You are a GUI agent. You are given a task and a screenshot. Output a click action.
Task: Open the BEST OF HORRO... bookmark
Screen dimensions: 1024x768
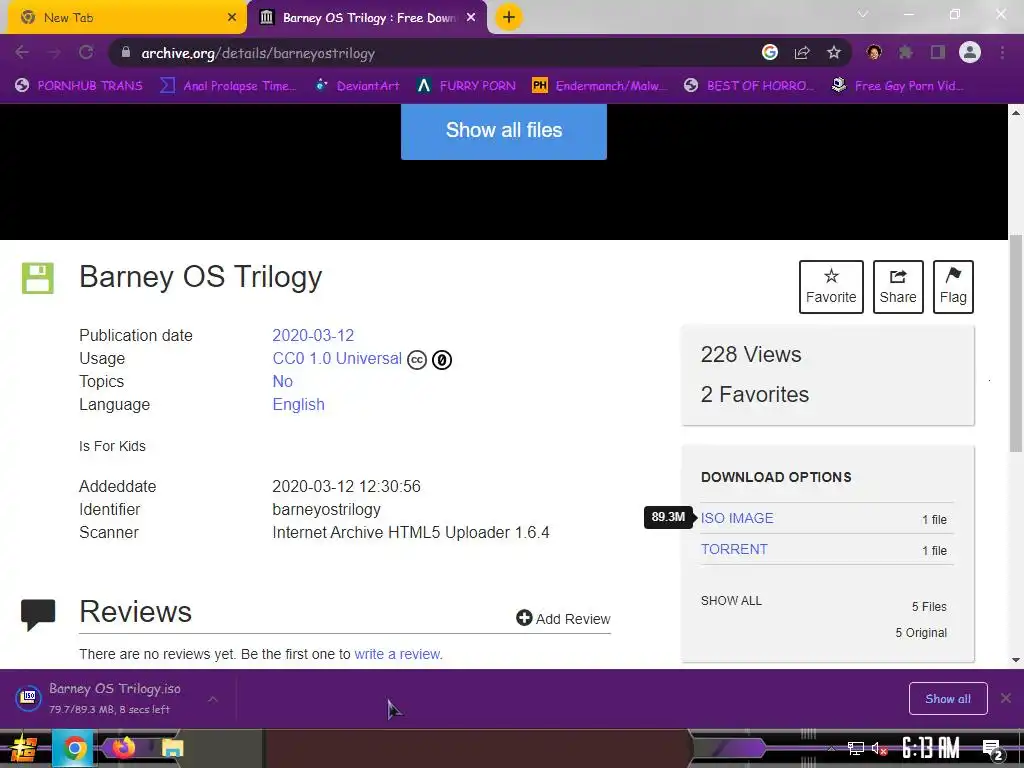(x=748, y=86)
